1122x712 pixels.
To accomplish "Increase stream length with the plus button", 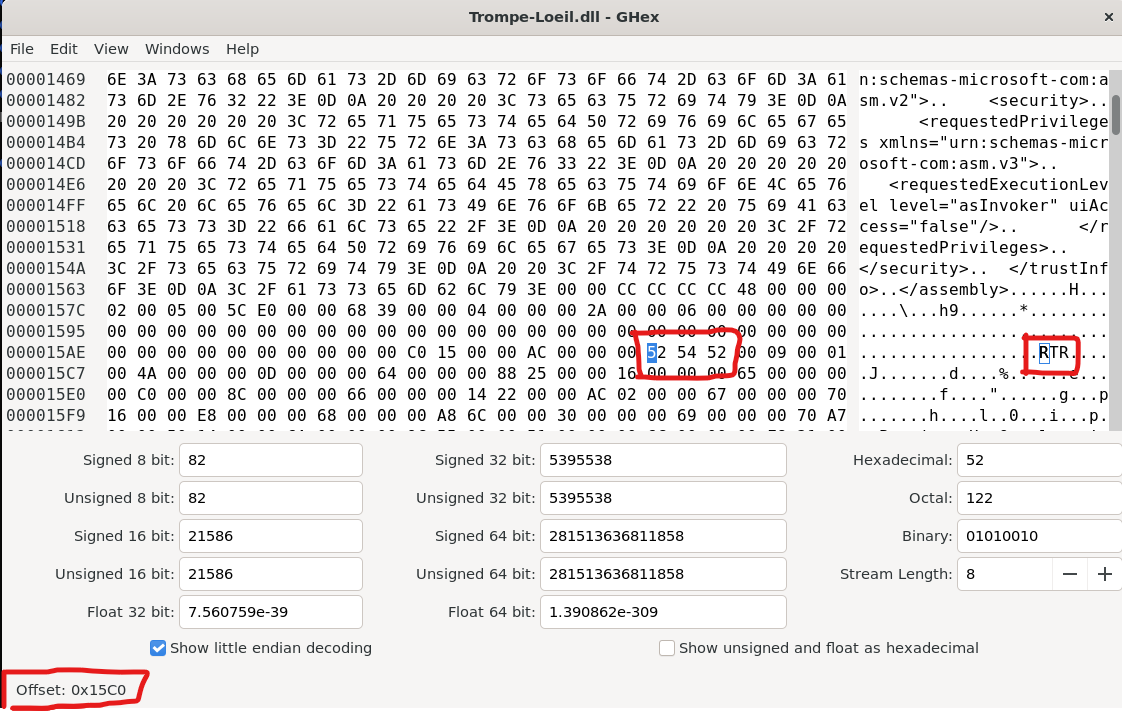I will point(1104,574).
